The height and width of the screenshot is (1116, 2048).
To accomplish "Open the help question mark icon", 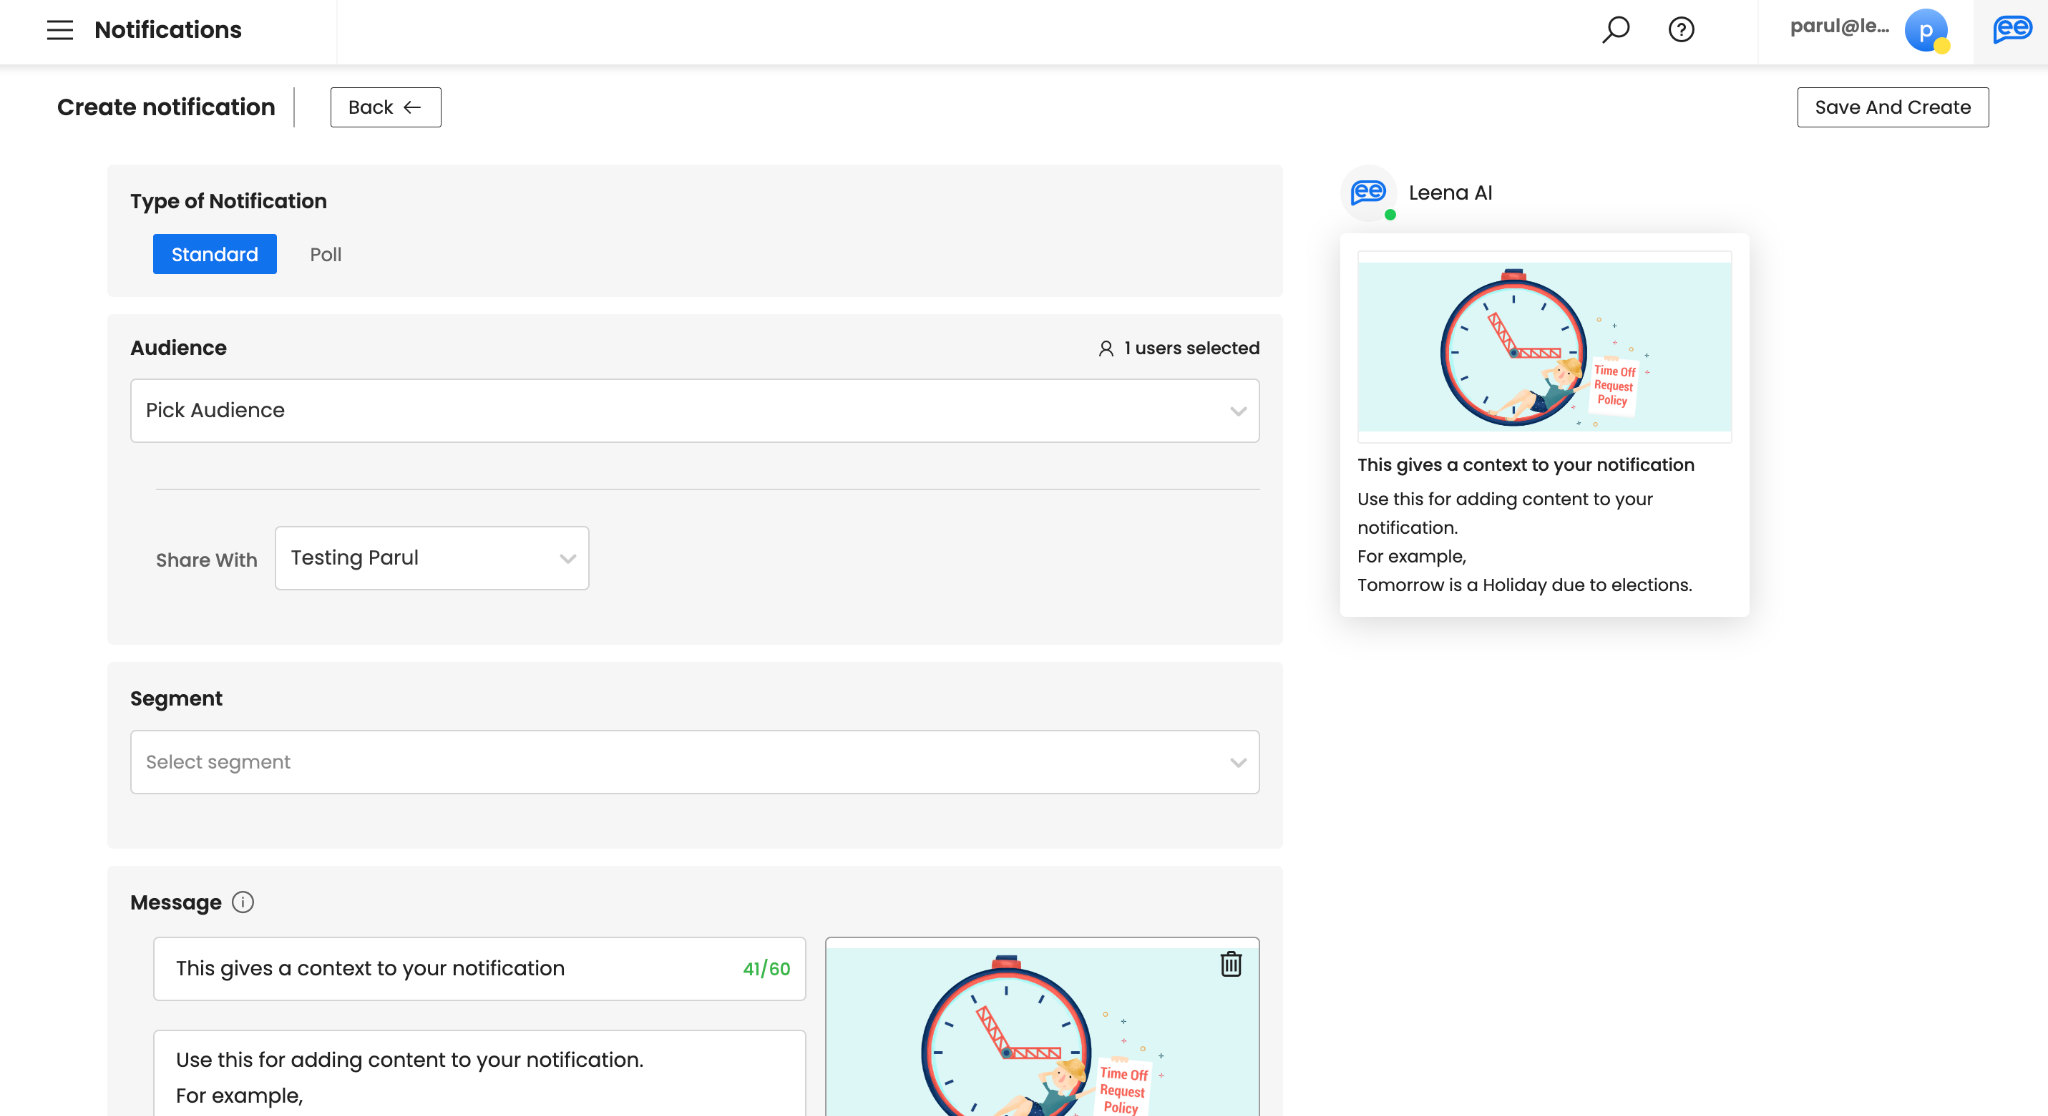I will tap(1681, 30).
